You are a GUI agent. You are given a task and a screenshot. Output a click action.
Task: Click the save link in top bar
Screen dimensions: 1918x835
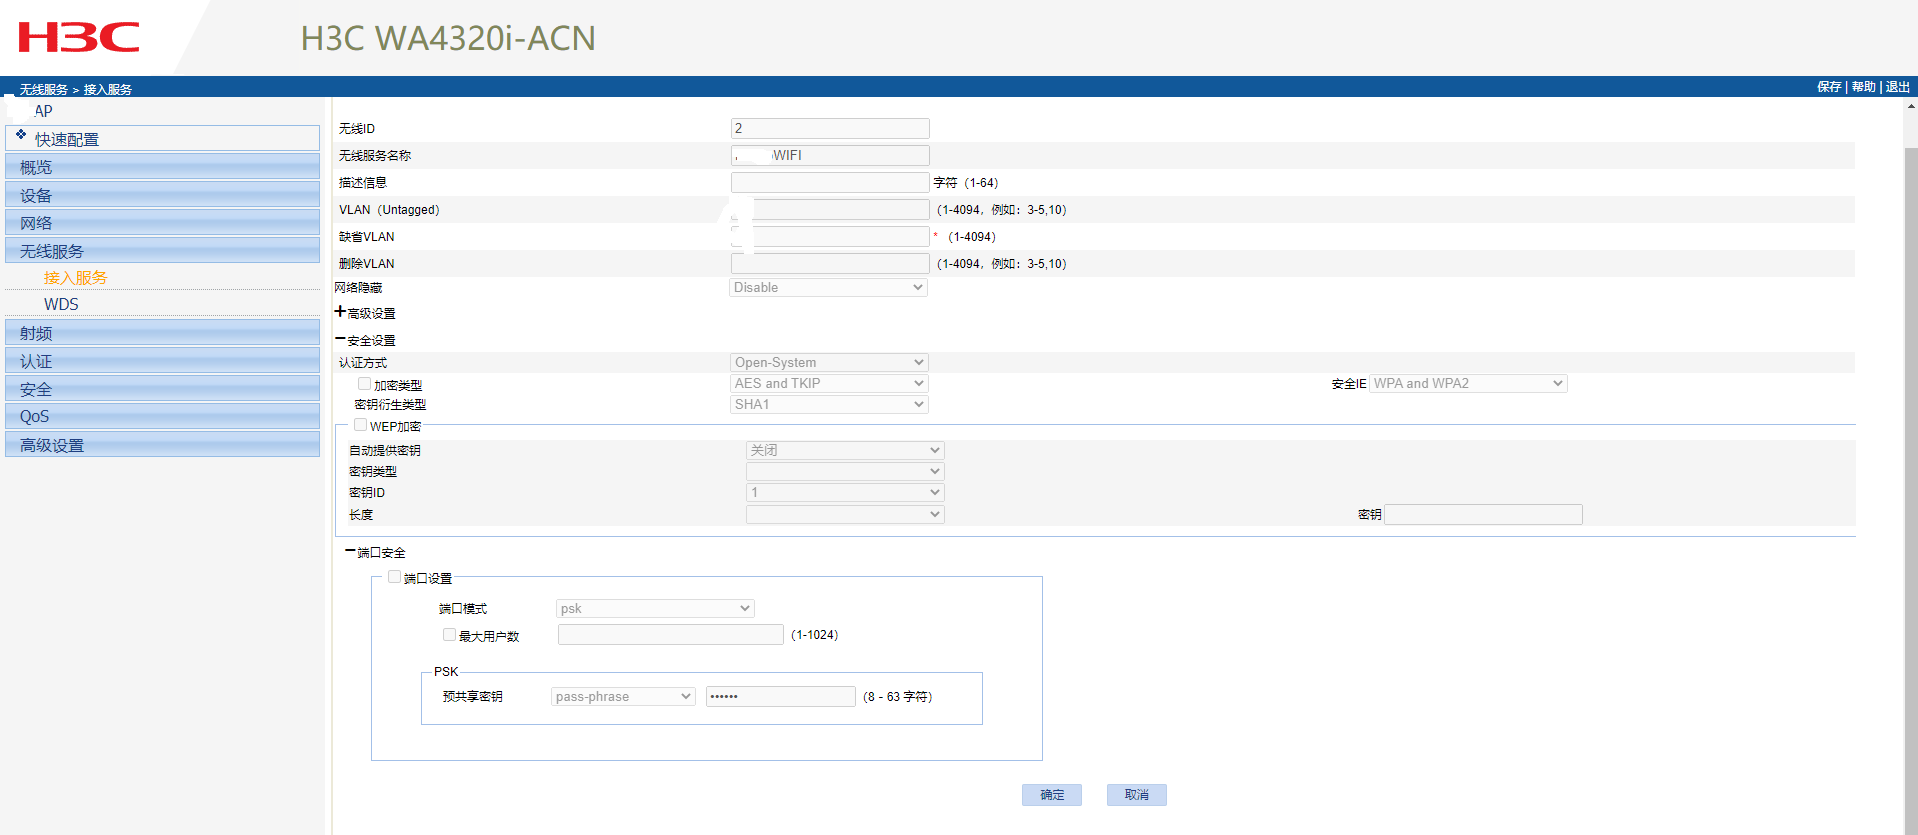click(x=1828, y=87)
